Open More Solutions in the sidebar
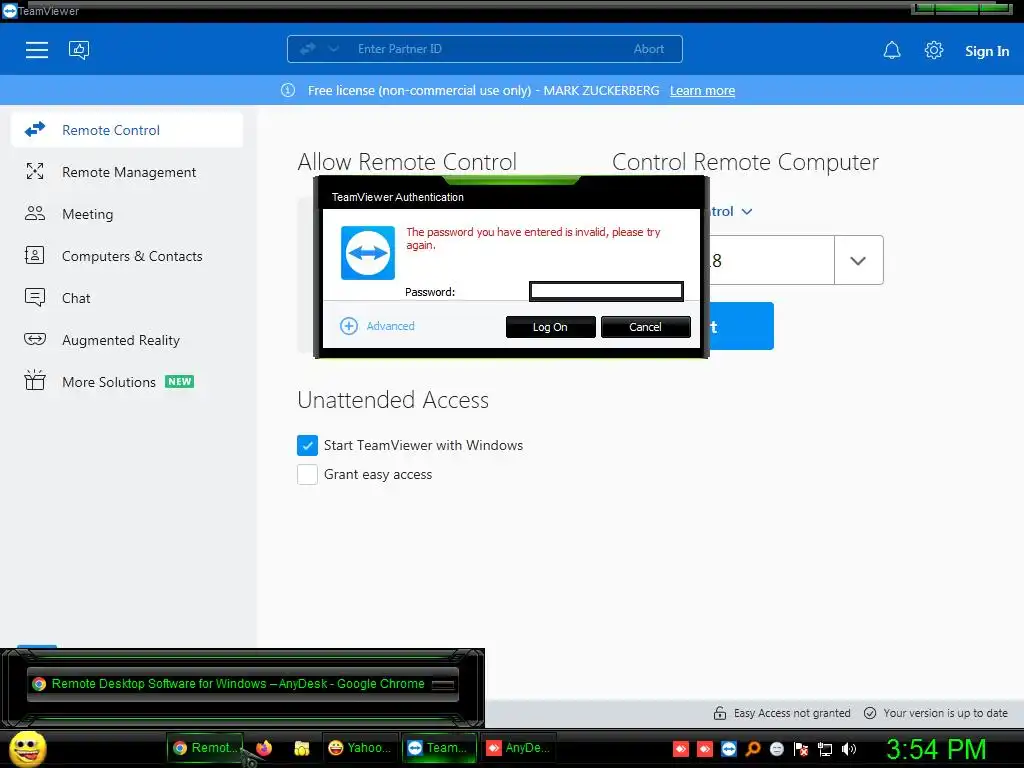Image resolution: width=1024 pixels, height=768 pixels. point(127,381)
